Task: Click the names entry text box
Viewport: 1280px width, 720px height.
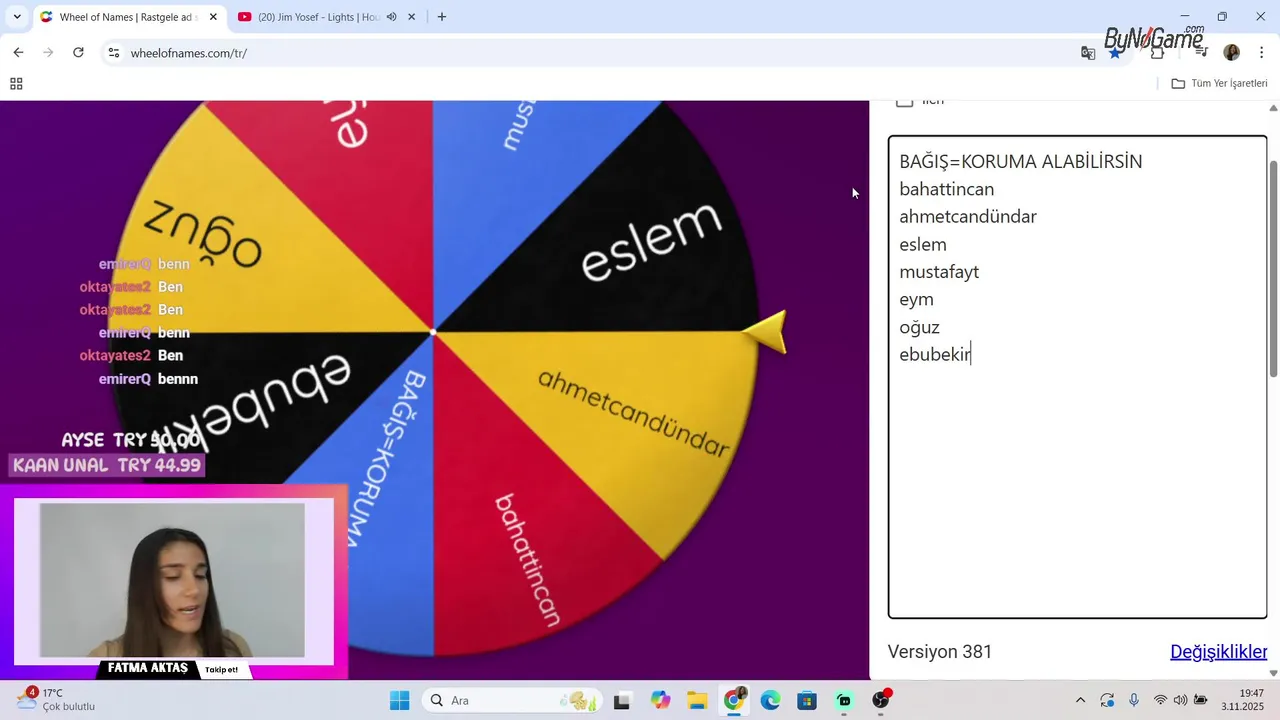Action: [1077, 377]
